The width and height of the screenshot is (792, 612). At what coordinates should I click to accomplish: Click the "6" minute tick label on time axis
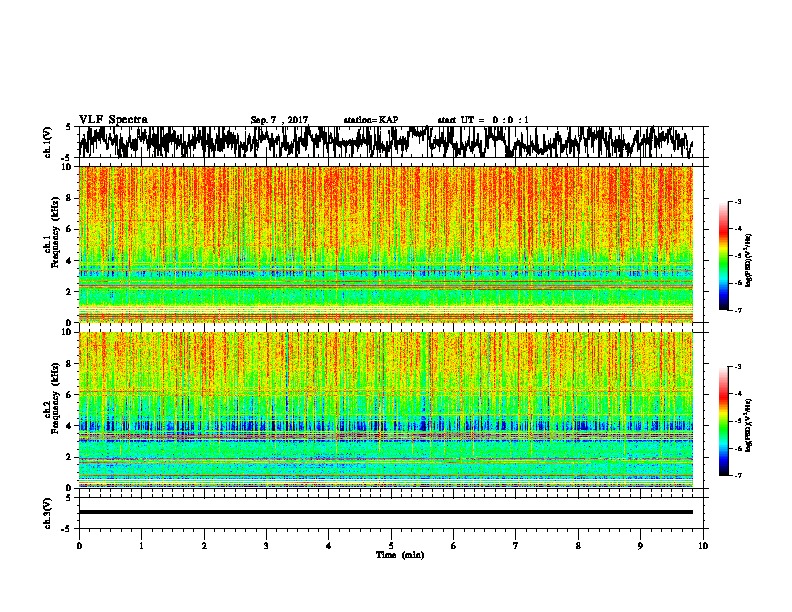pos(454,546)
